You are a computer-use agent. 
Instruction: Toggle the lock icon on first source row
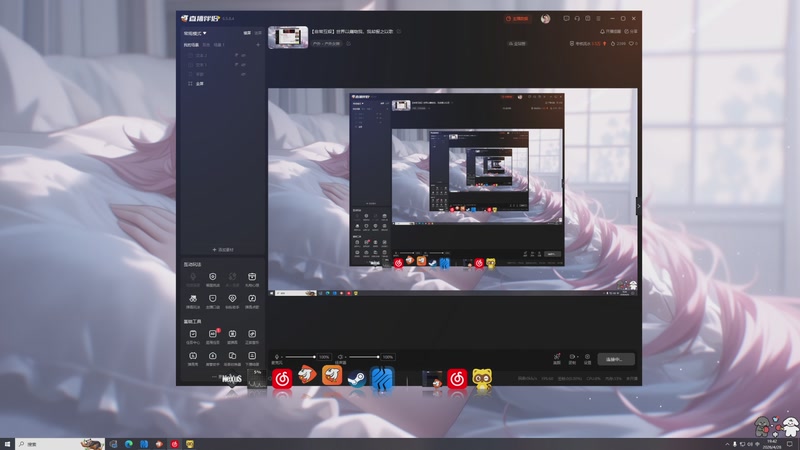pos(236,55)
